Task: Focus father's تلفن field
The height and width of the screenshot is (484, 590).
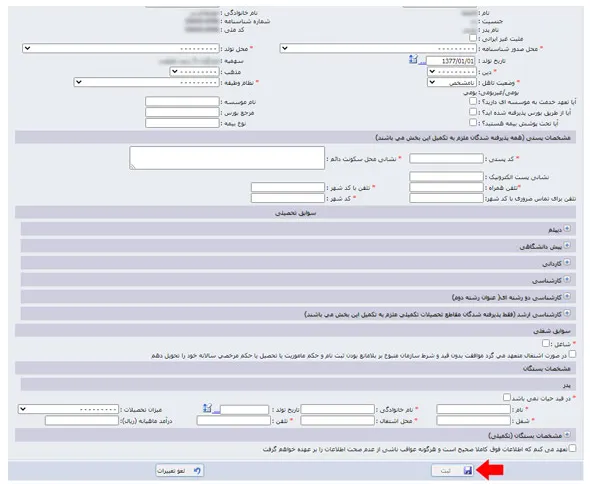Action: (234, 420)
